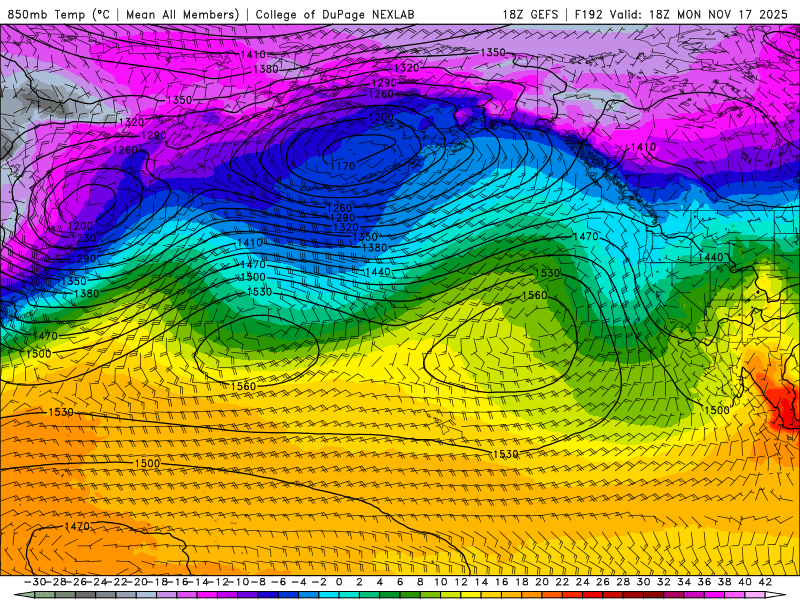The image size is (800, 600).
Task: Click the 30 label on the color scale
Action: [643, 582]
